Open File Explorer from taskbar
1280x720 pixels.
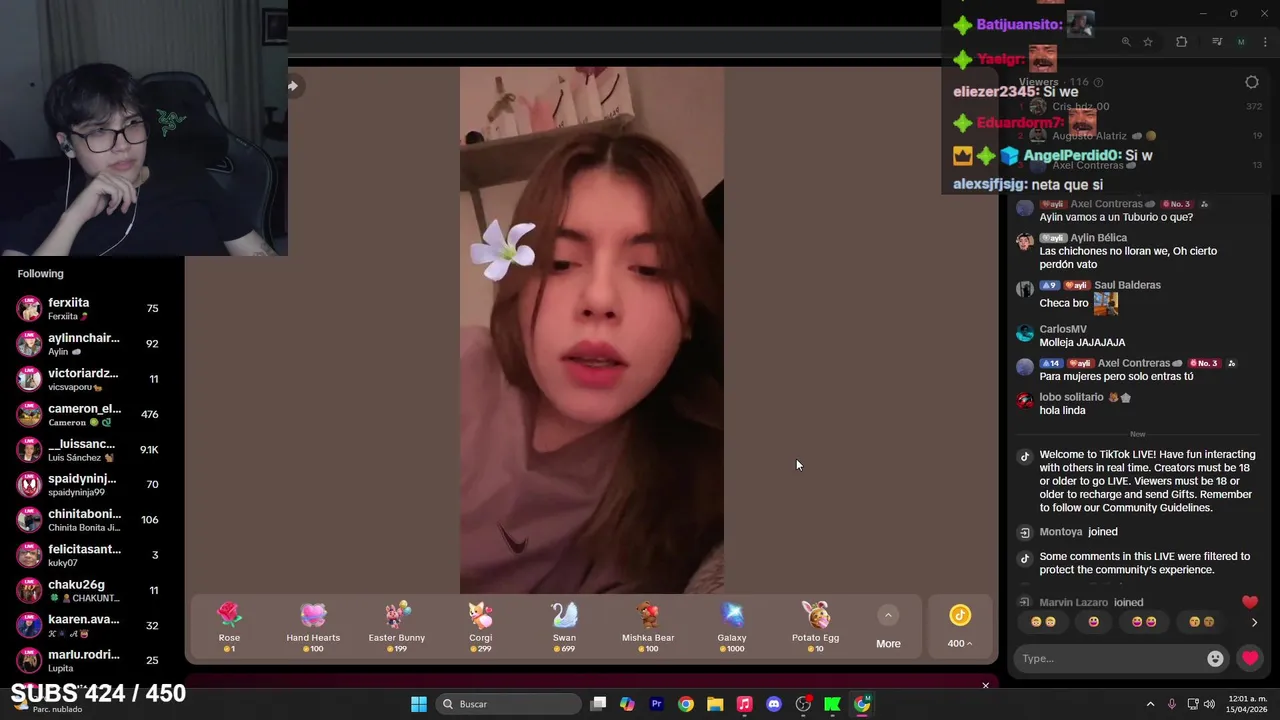(x=715, y=704)
